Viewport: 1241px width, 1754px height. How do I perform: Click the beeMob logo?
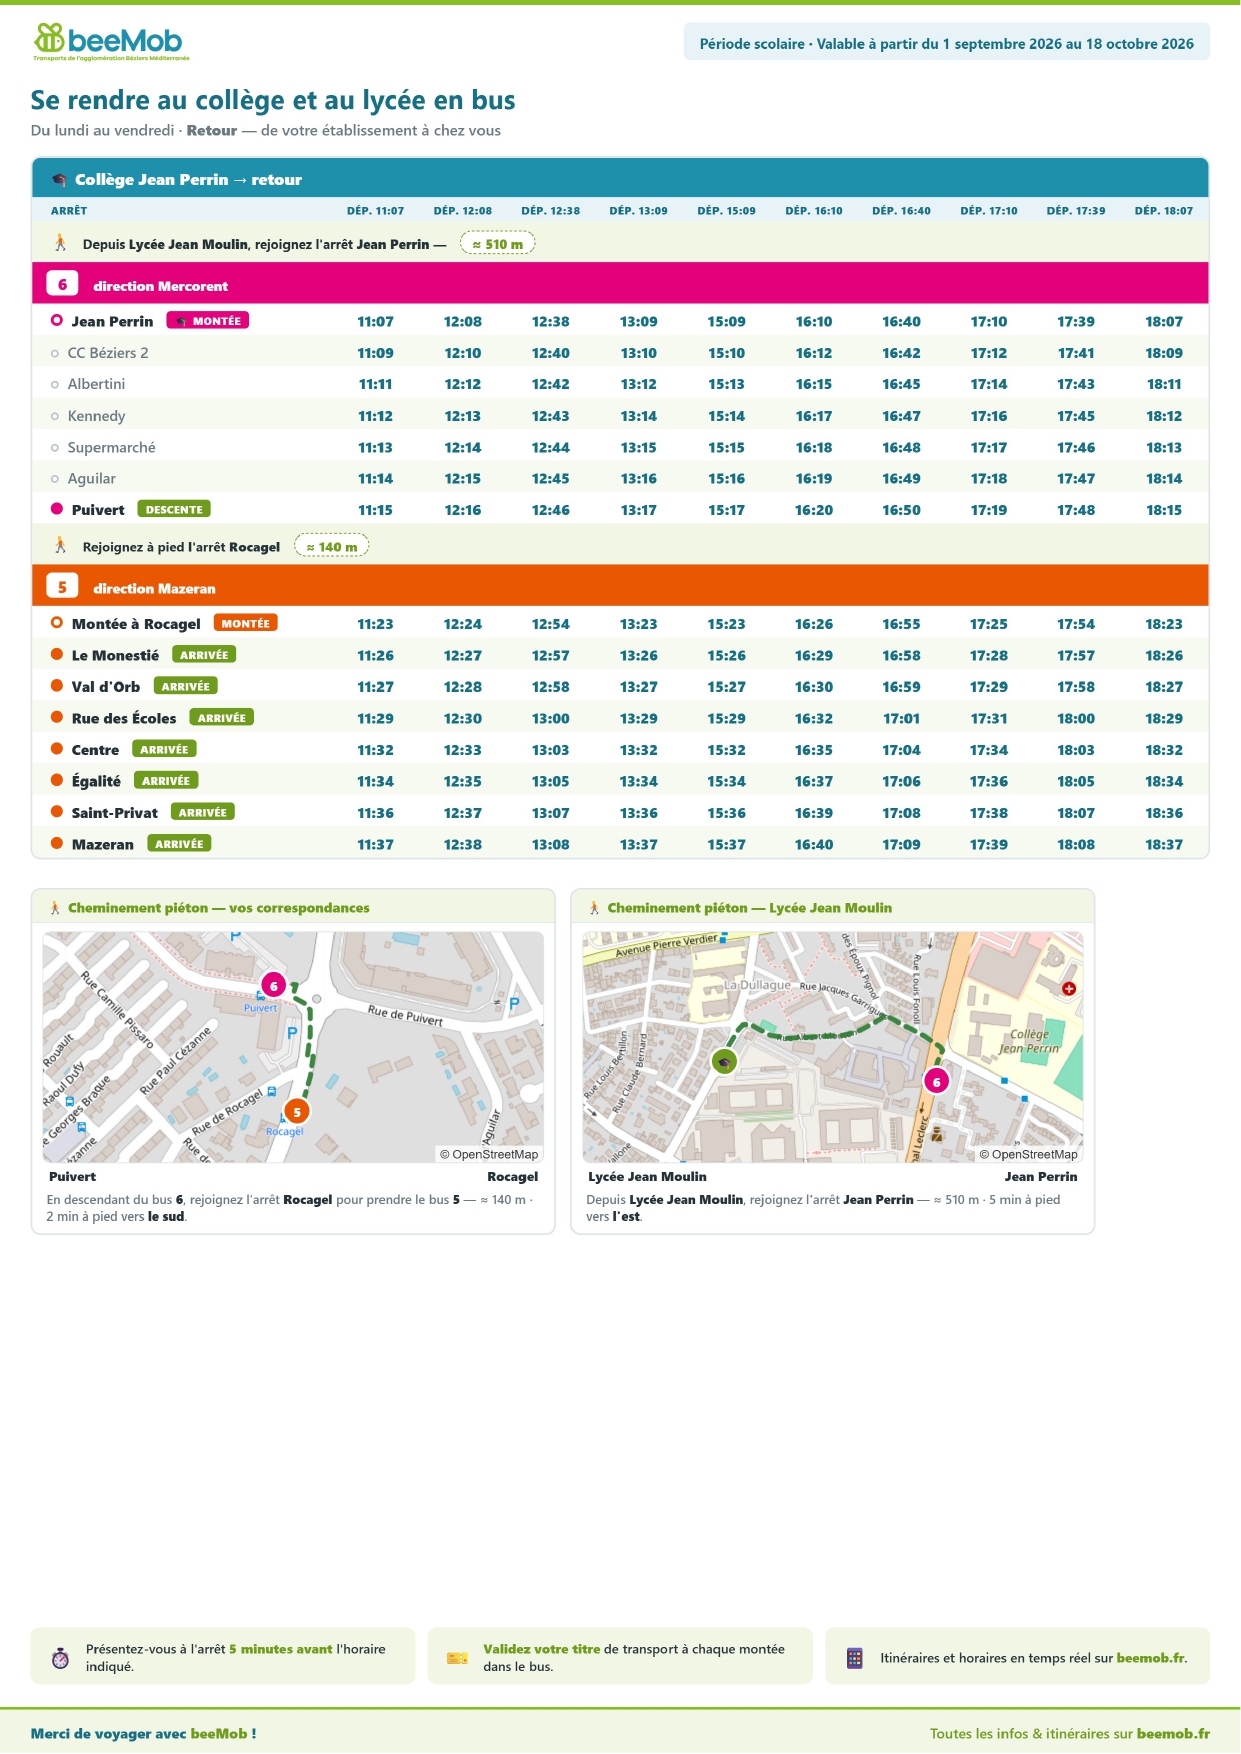(111, 42)
